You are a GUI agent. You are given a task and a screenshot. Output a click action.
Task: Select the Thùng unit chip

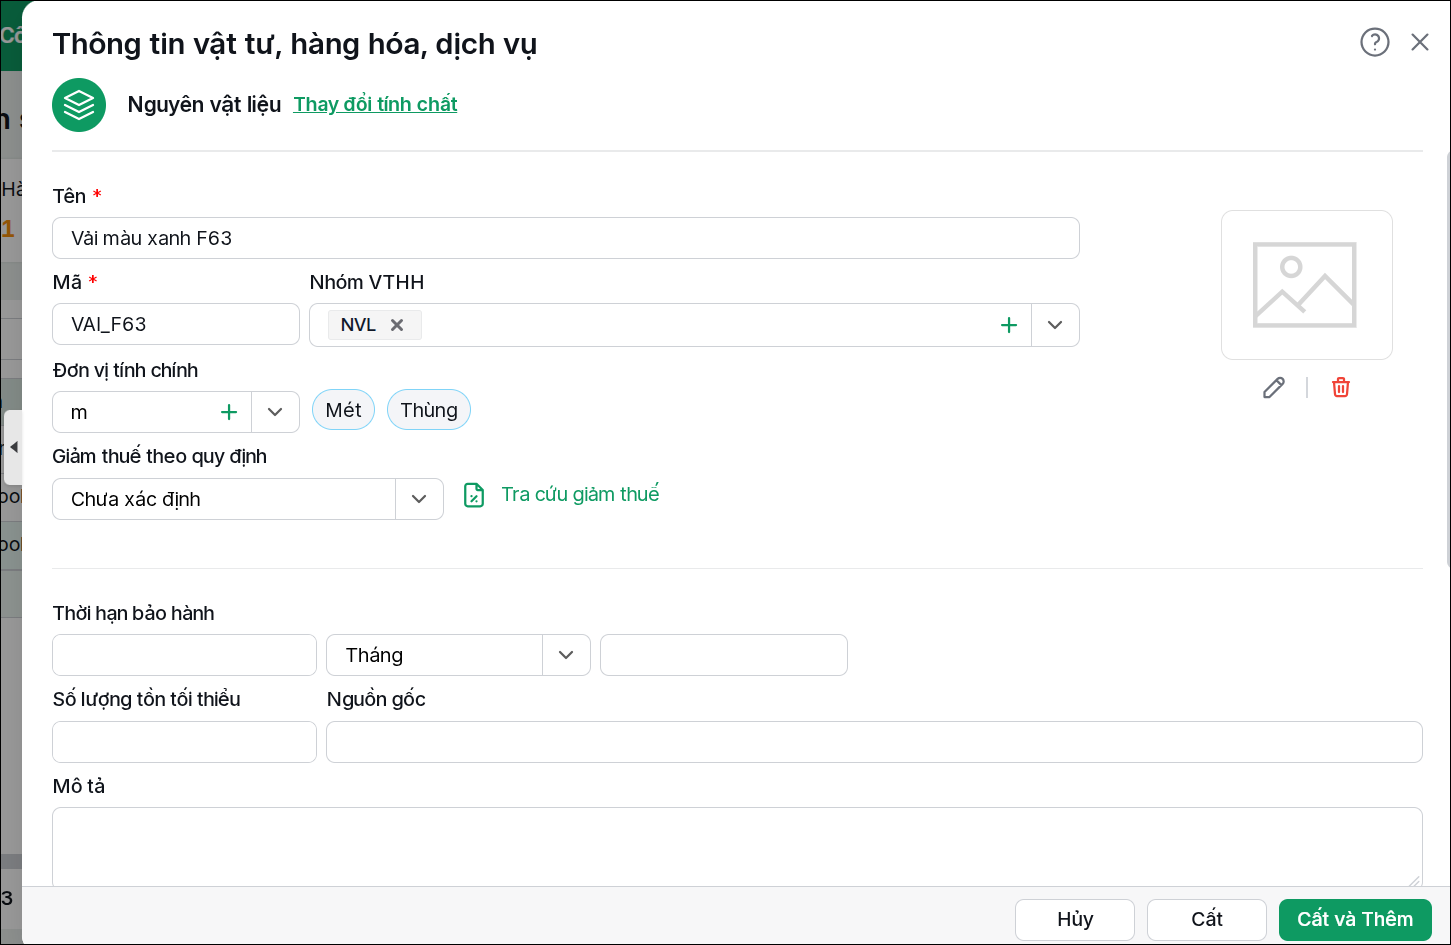tap(429, 410)
